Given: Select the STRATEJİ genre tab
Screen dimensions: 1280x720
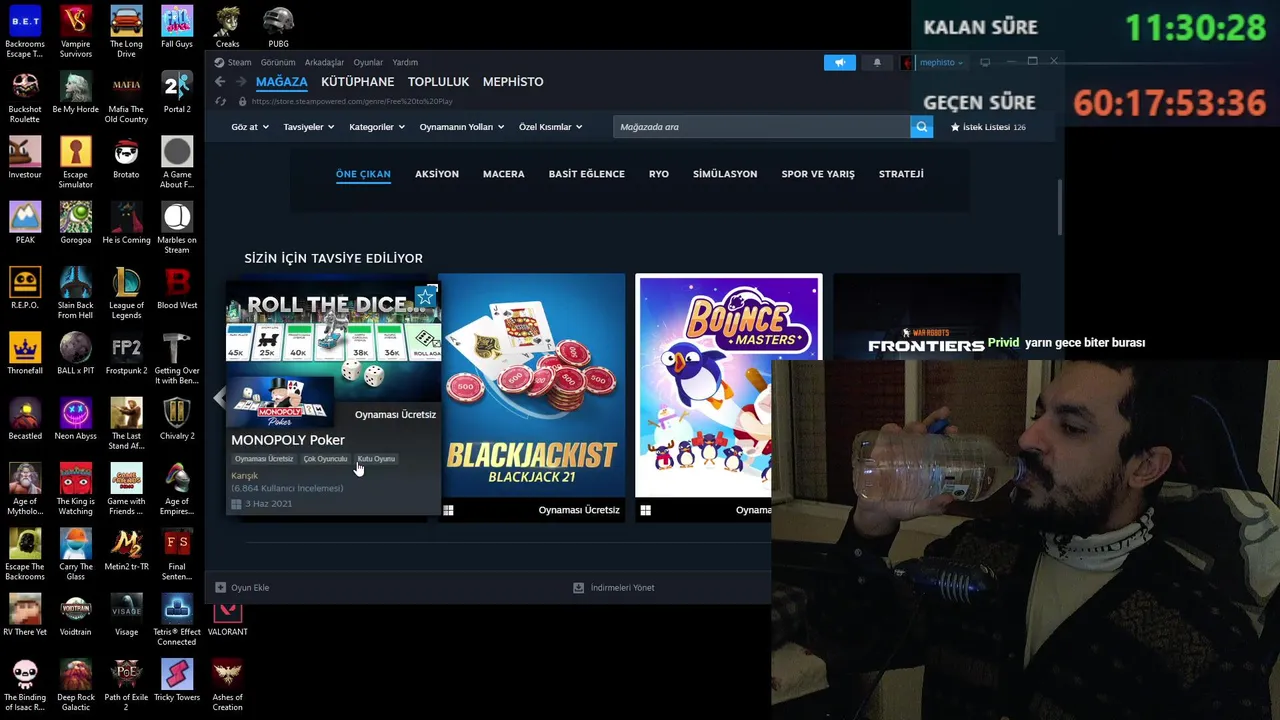Looking at the screenshot, I should [x=901, y=174].
